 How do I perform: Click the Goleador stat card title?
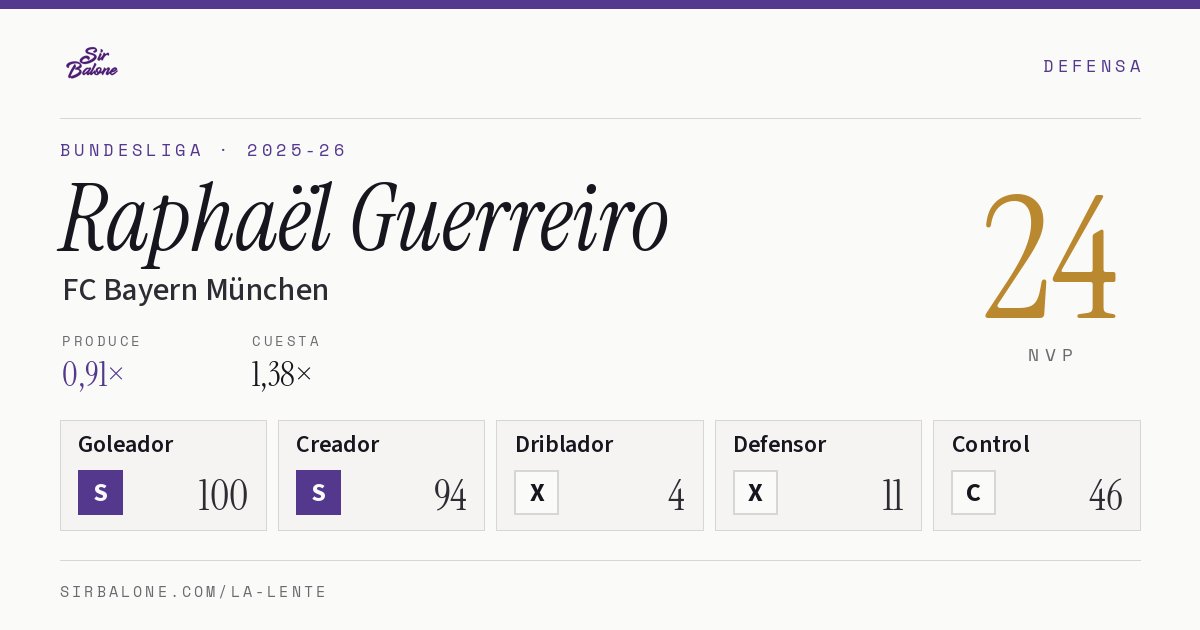point(126,444)
